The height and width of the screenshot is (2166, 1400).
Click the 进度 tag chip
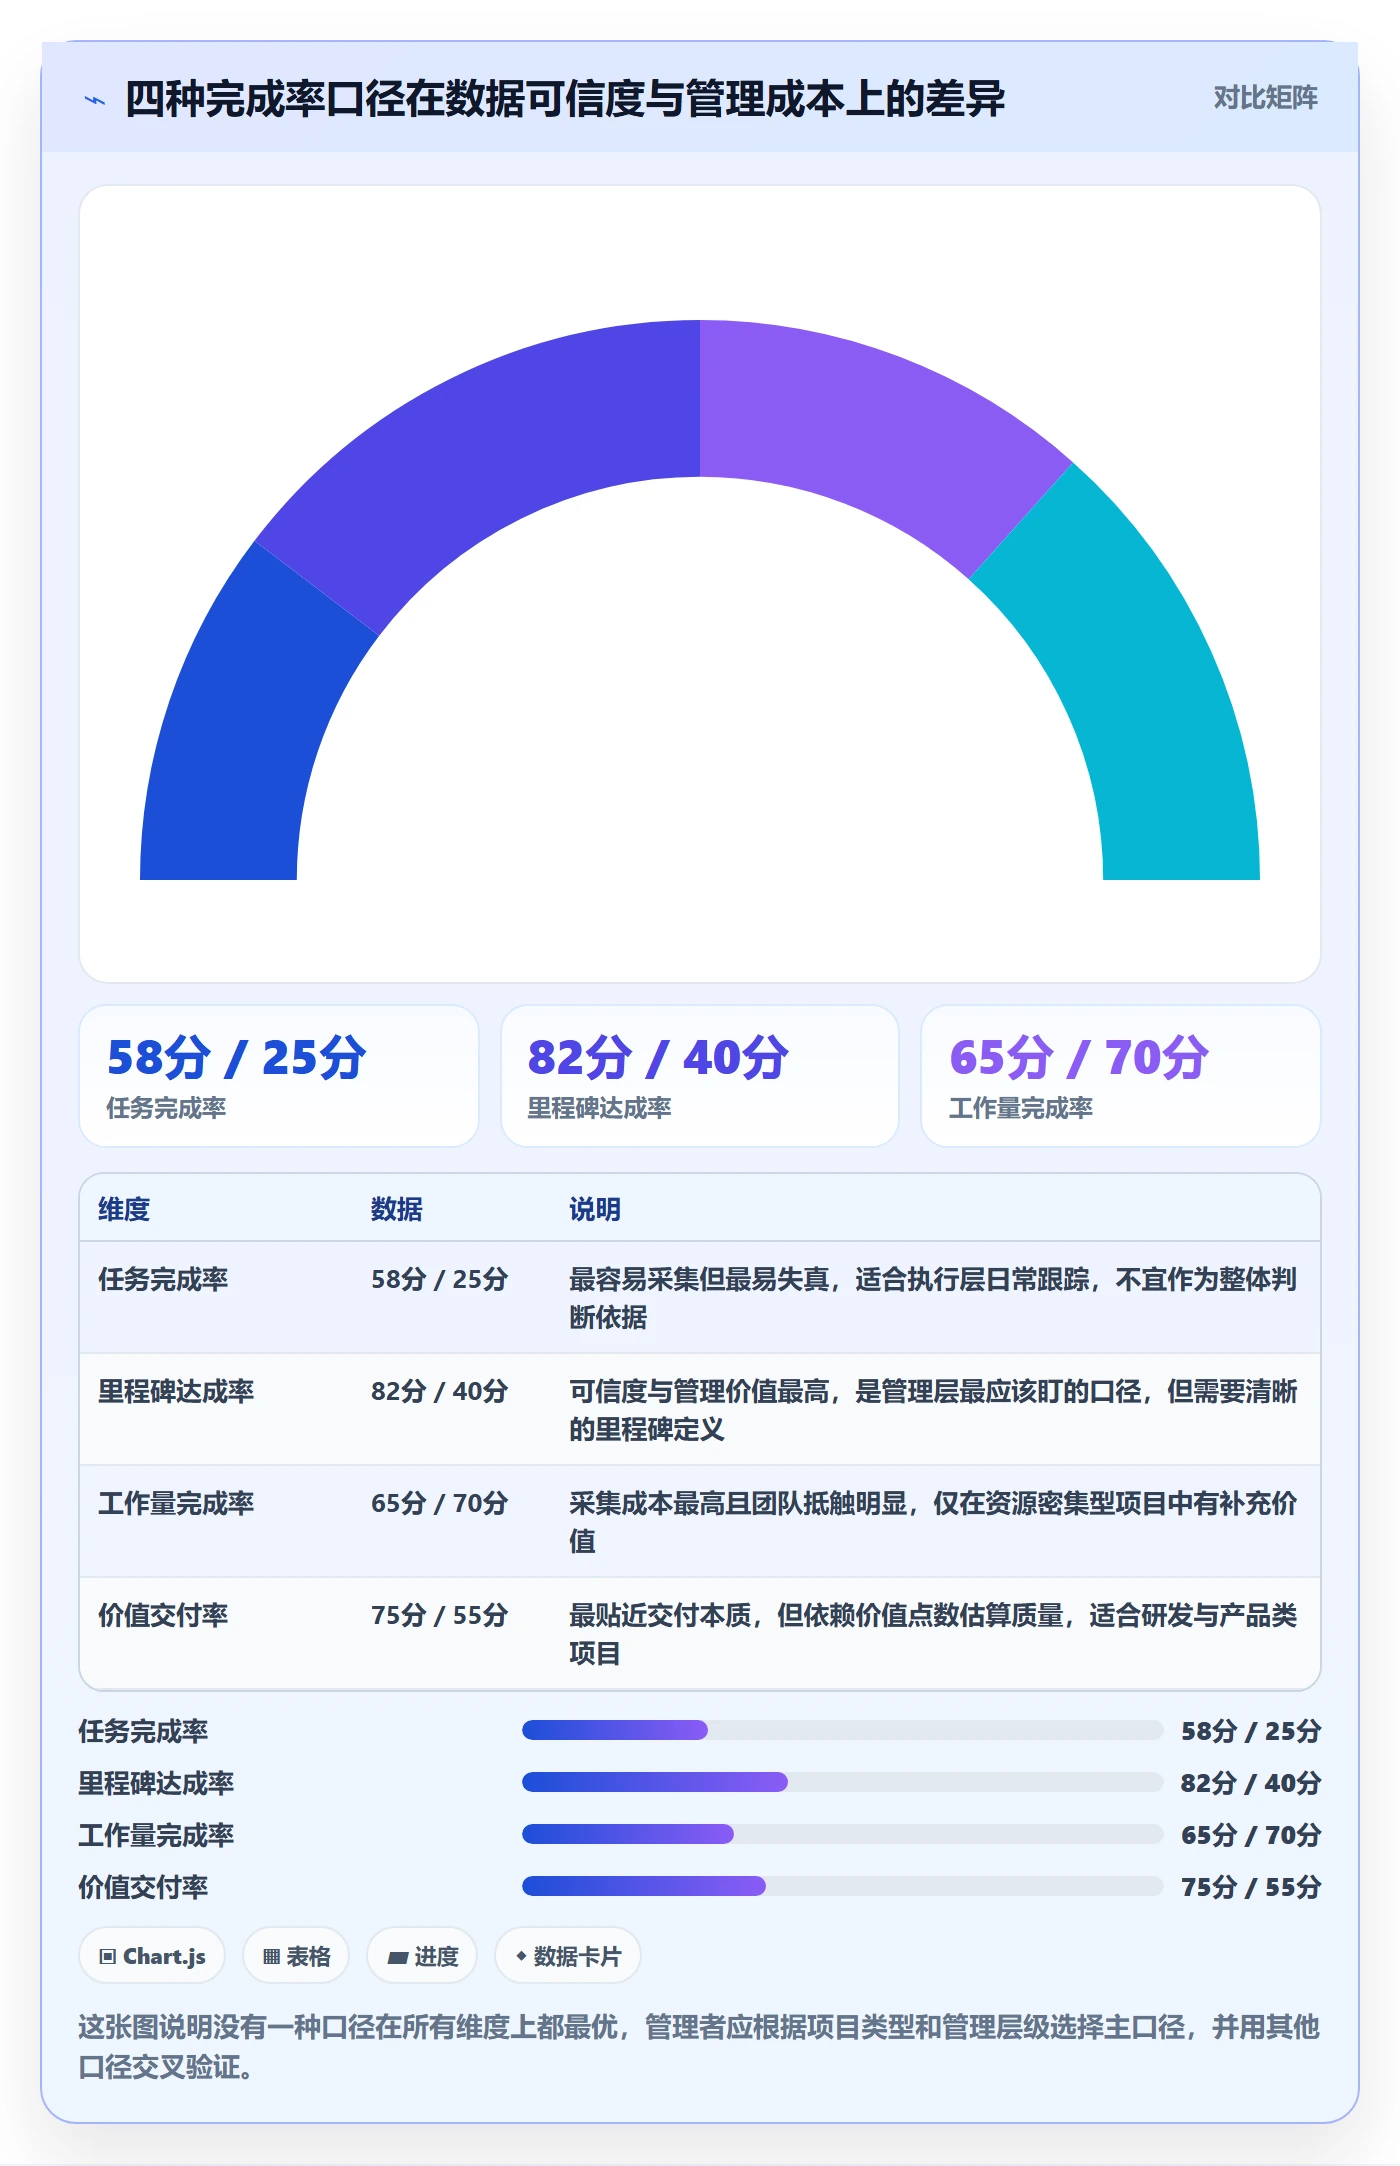click(422, 1956)
